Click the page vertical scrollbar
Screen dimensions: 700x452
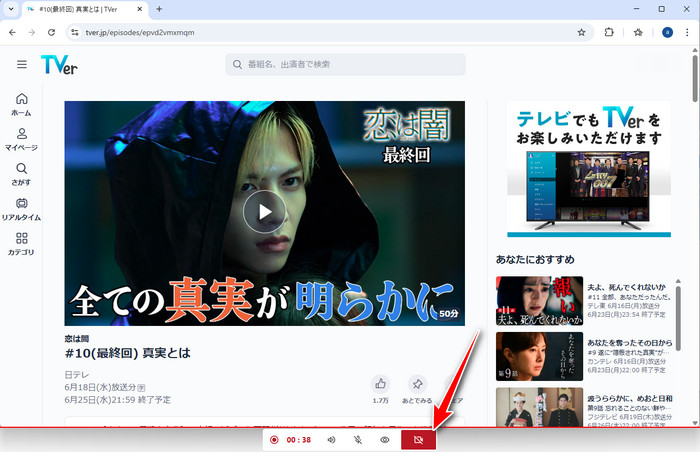pos(695,78)
